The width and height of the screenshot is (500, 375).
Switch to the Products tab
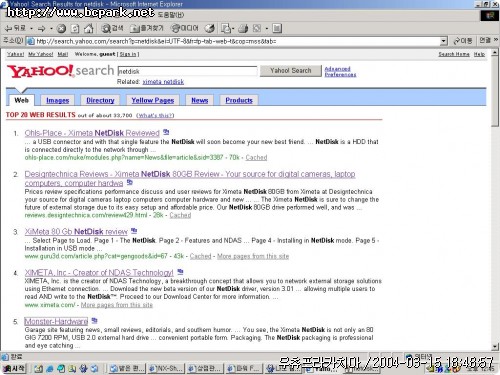point(239,100)
